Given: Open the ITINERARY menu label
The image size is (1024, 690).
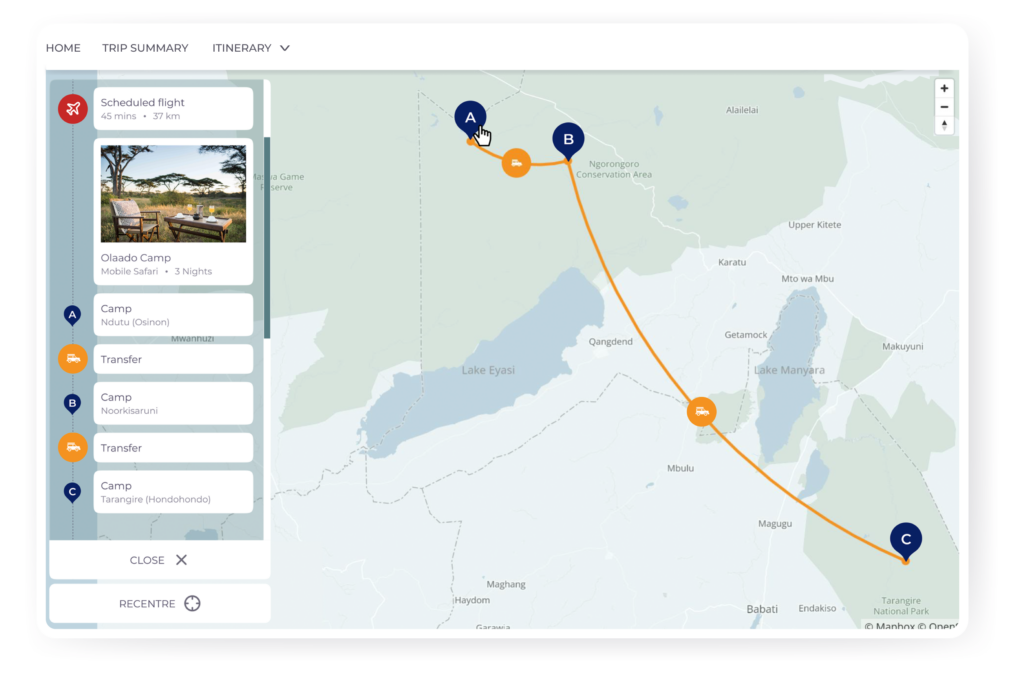Looking at the screenshot, I should [242, 48].
